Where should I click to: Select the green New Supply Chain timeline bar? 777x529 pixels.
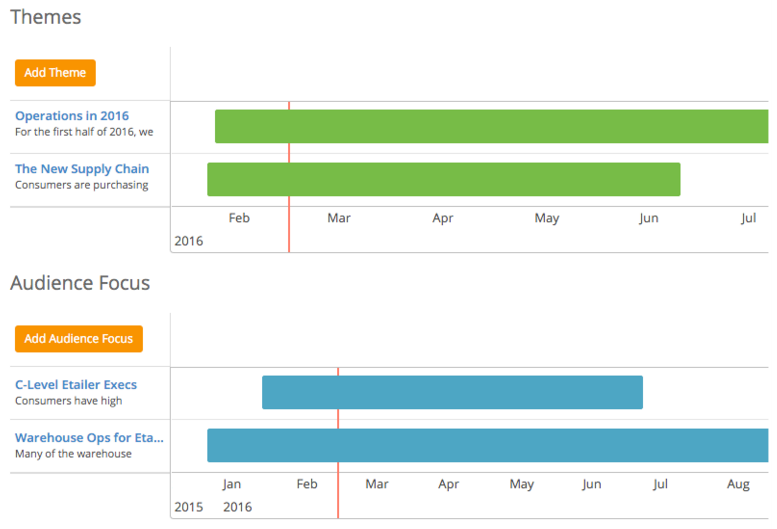coord(443,179)
